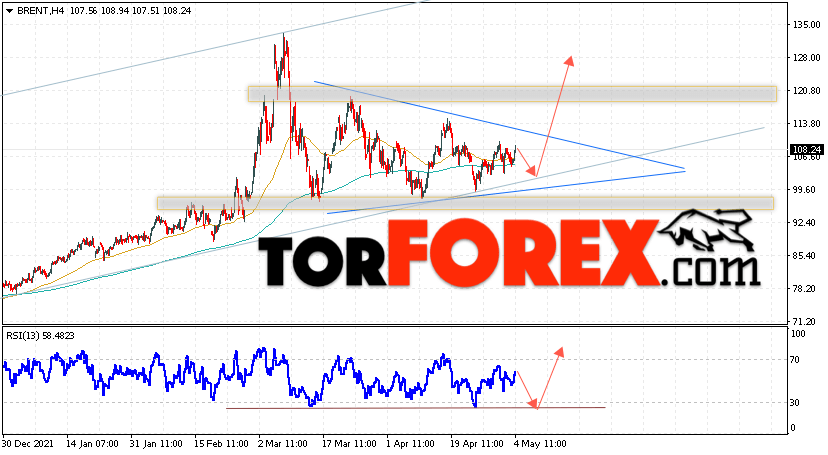
Task: Select the BRENT,H4 symbol title text
Action: pos(40,11)
